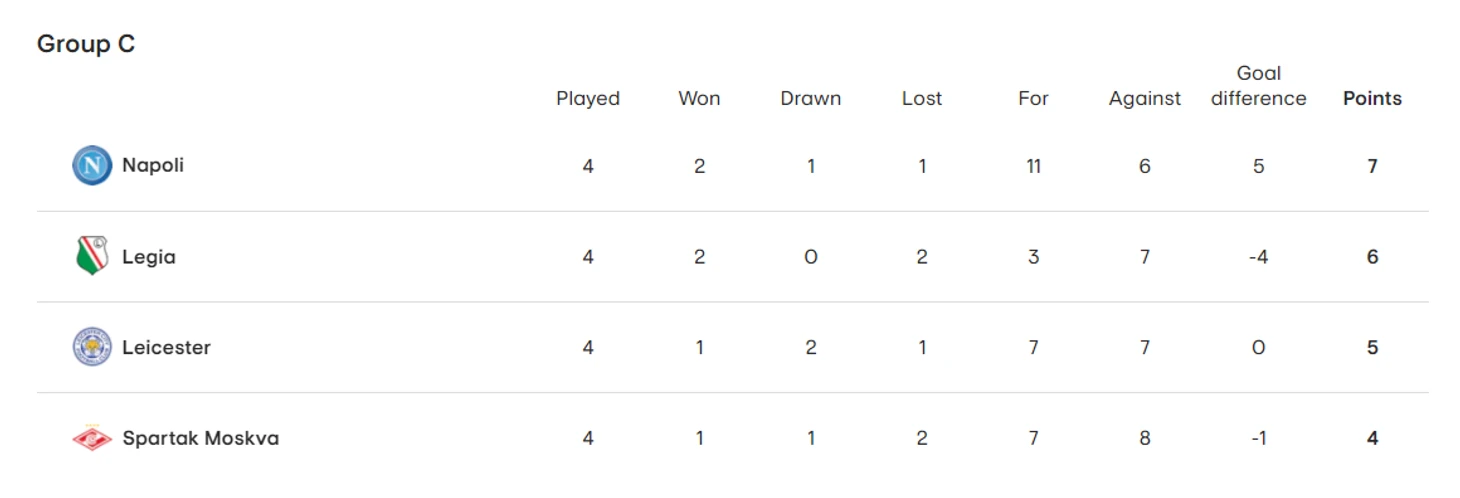Select the Goal difference column header
The width and height of the screenshot is (1460, 498).
pos(1259,86)
